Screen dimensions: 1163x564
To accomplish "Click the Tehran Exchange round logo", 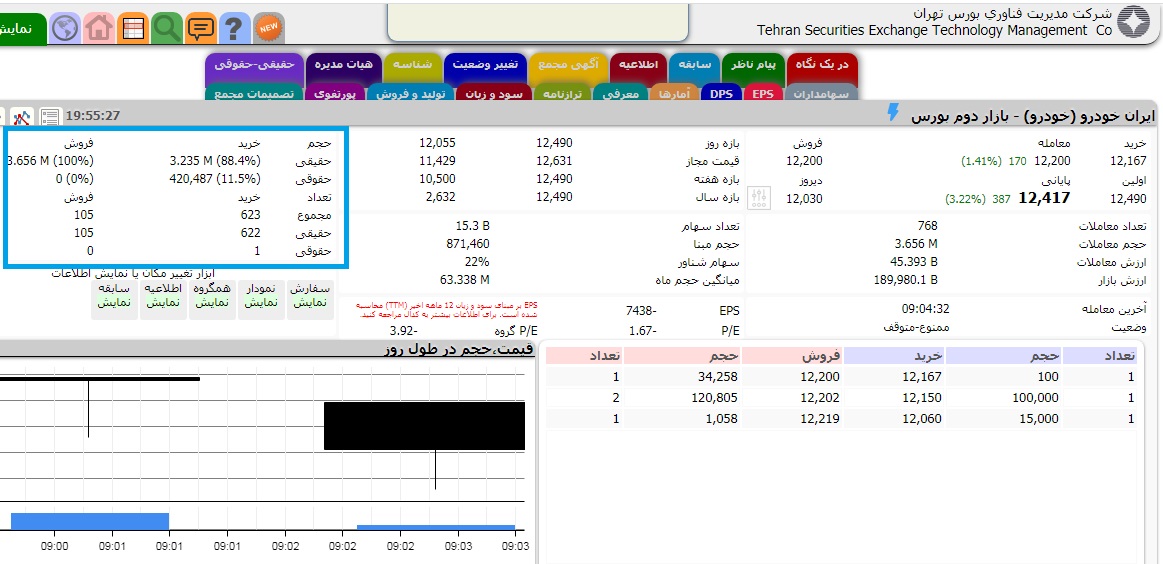I will click(1132, 22).
